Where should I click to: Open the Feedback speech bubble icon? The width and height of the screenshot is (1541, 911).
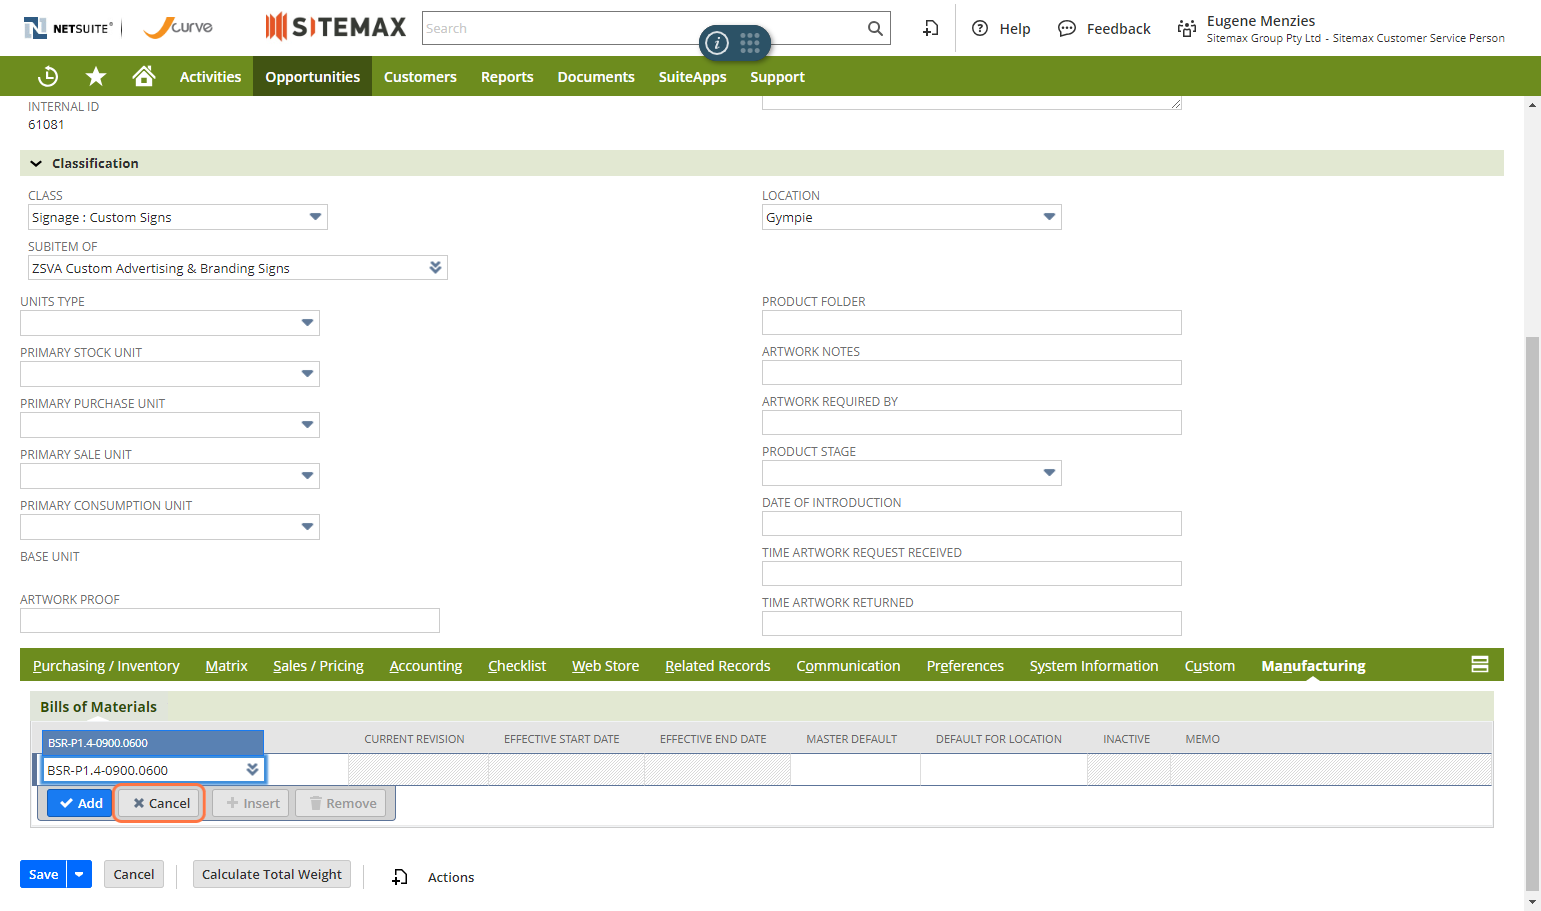point(1067,28)
